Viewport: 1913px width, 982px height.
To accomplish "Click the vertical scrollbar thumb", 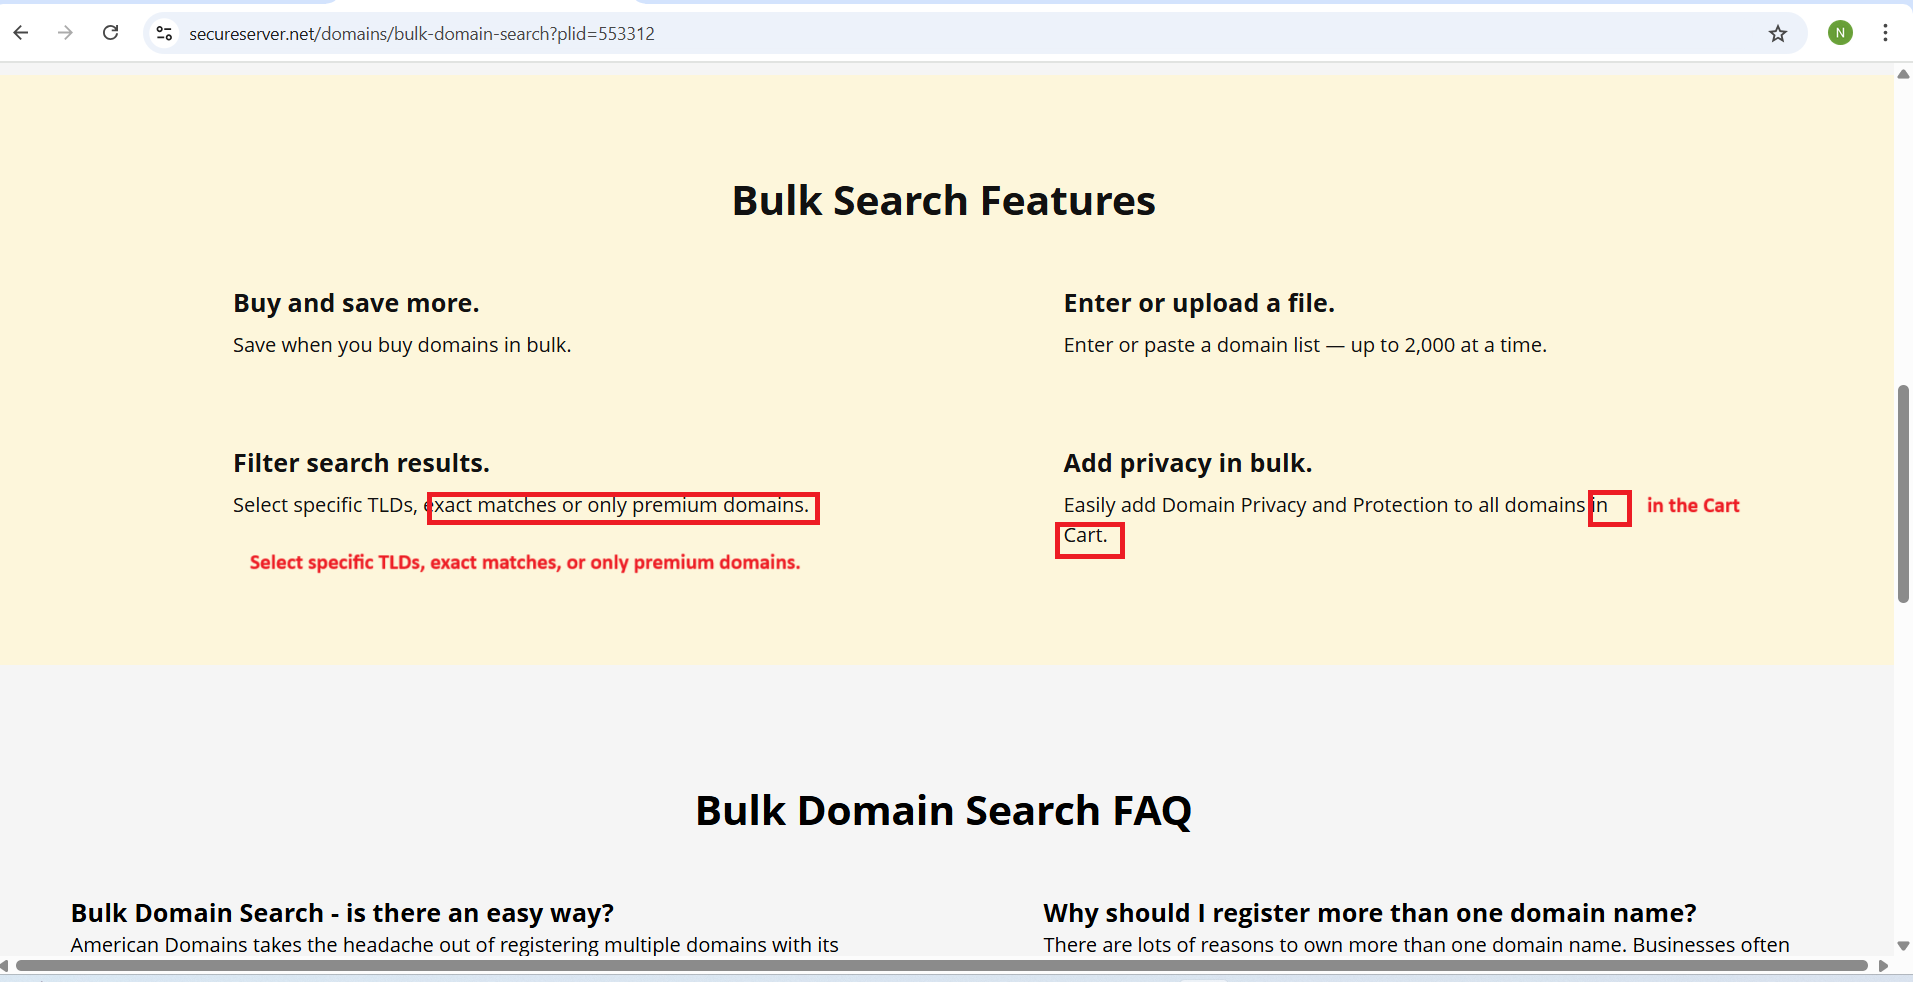I will [1903, 493].
